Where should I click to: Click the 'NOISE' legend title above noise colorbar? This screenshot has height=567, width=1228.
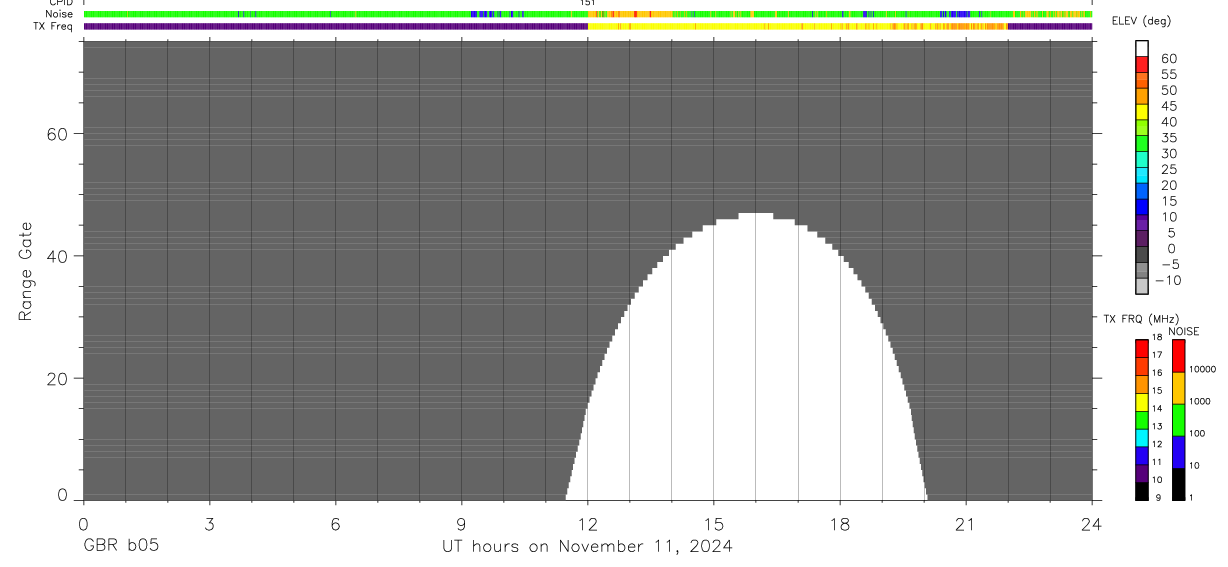coord(1183,332)
